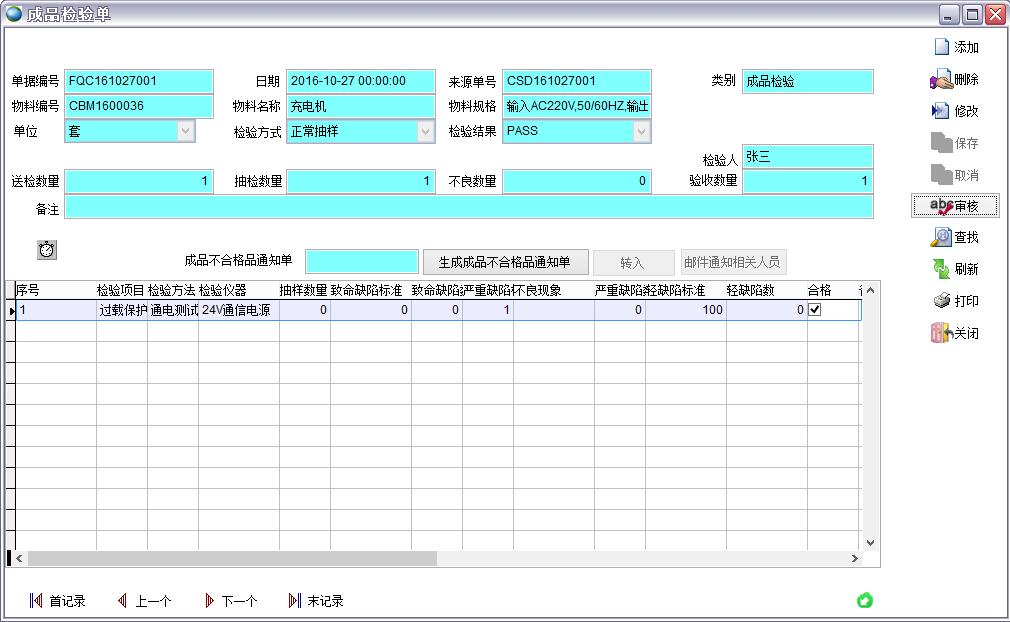
Task: Open the 单位 dropdown
Action: click(x=185, y=131)
